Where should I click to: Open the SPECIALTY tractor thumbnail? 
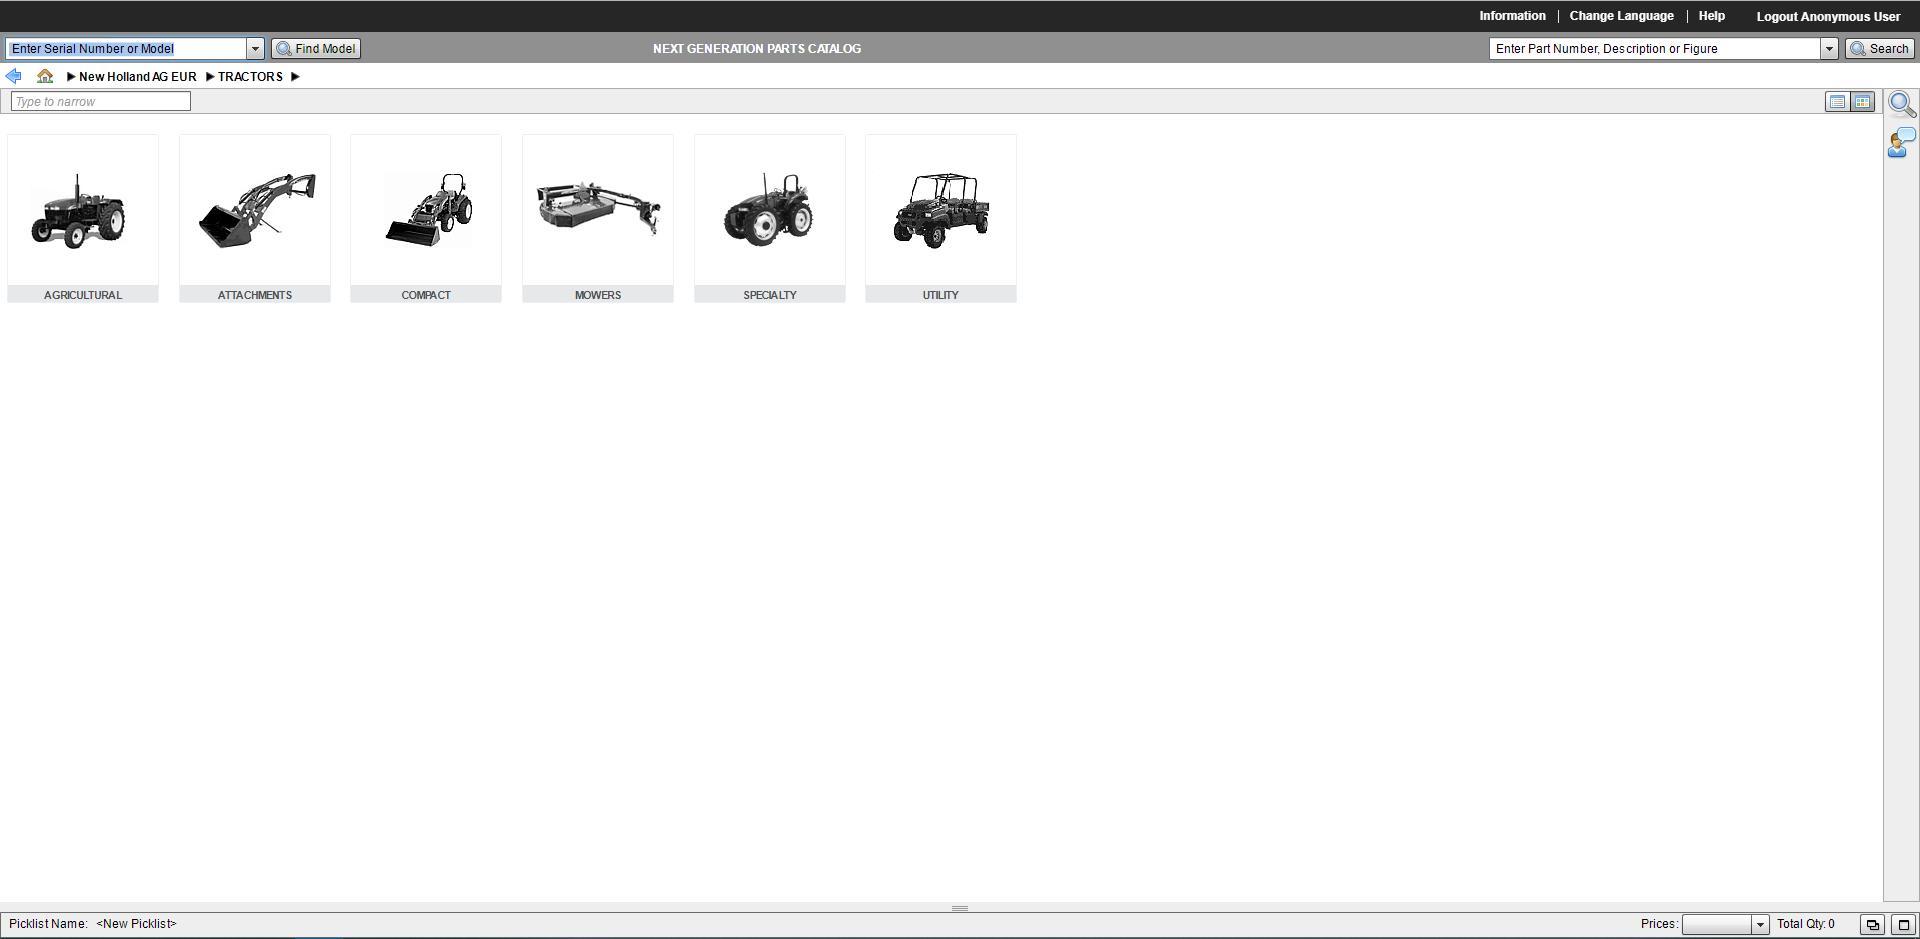(x=770, y=211)
